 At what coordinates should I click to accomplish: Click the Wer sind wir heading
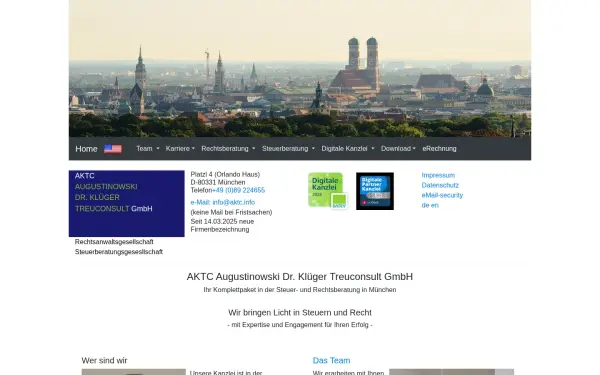104,360
